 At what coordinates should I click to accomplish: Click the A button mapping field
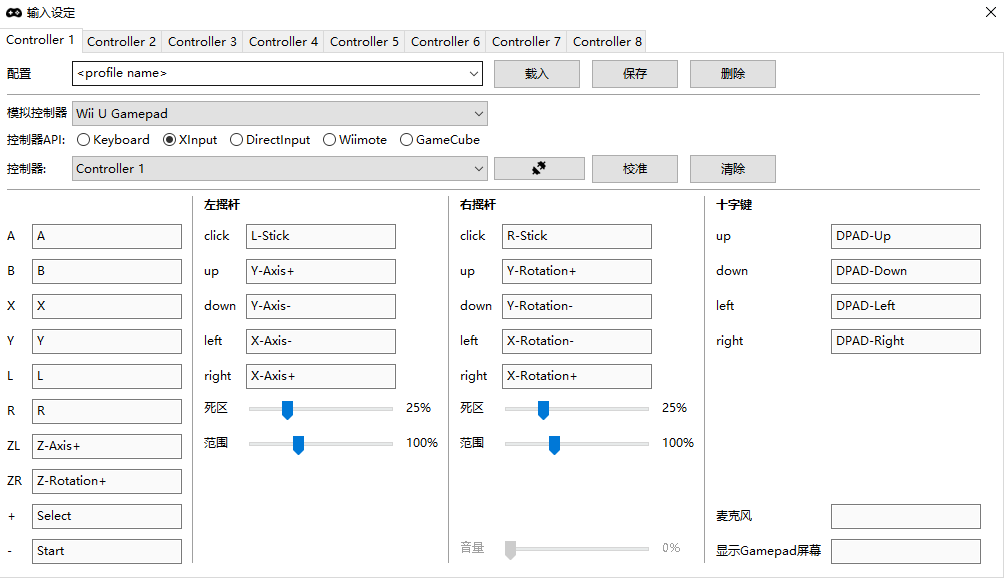tap(107, 237)
